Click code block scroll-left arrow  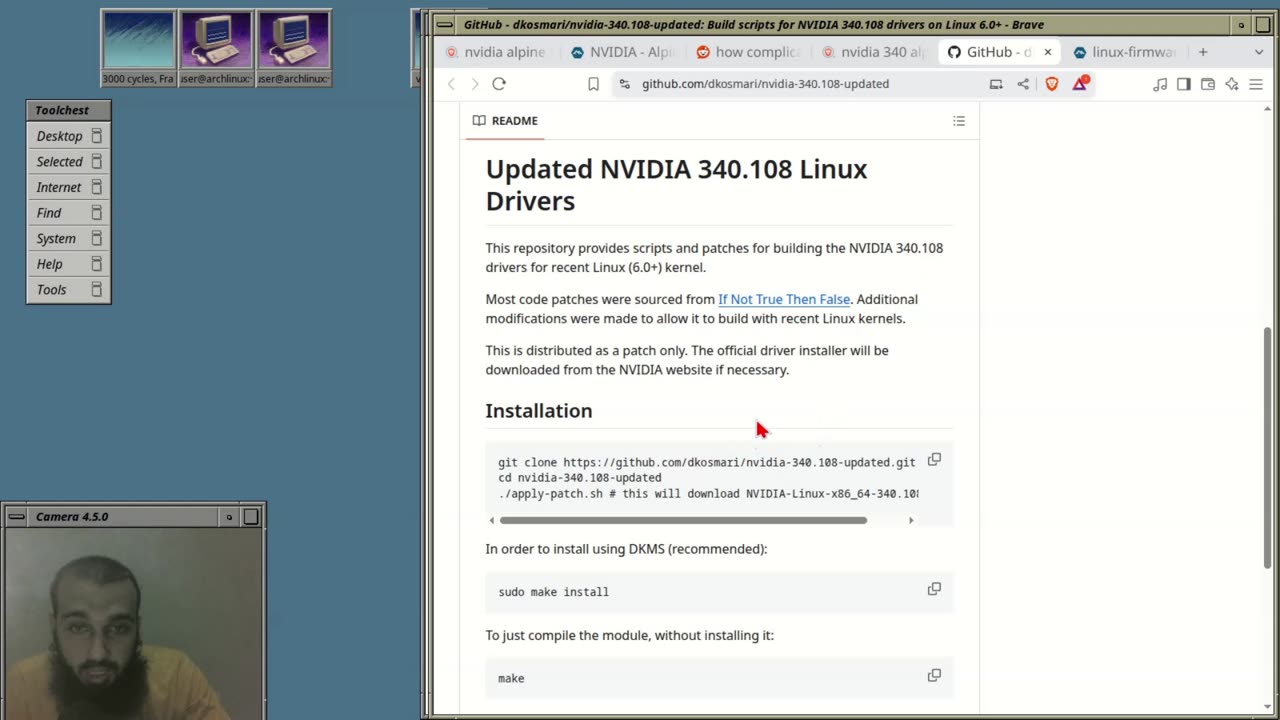coord(491,520)
